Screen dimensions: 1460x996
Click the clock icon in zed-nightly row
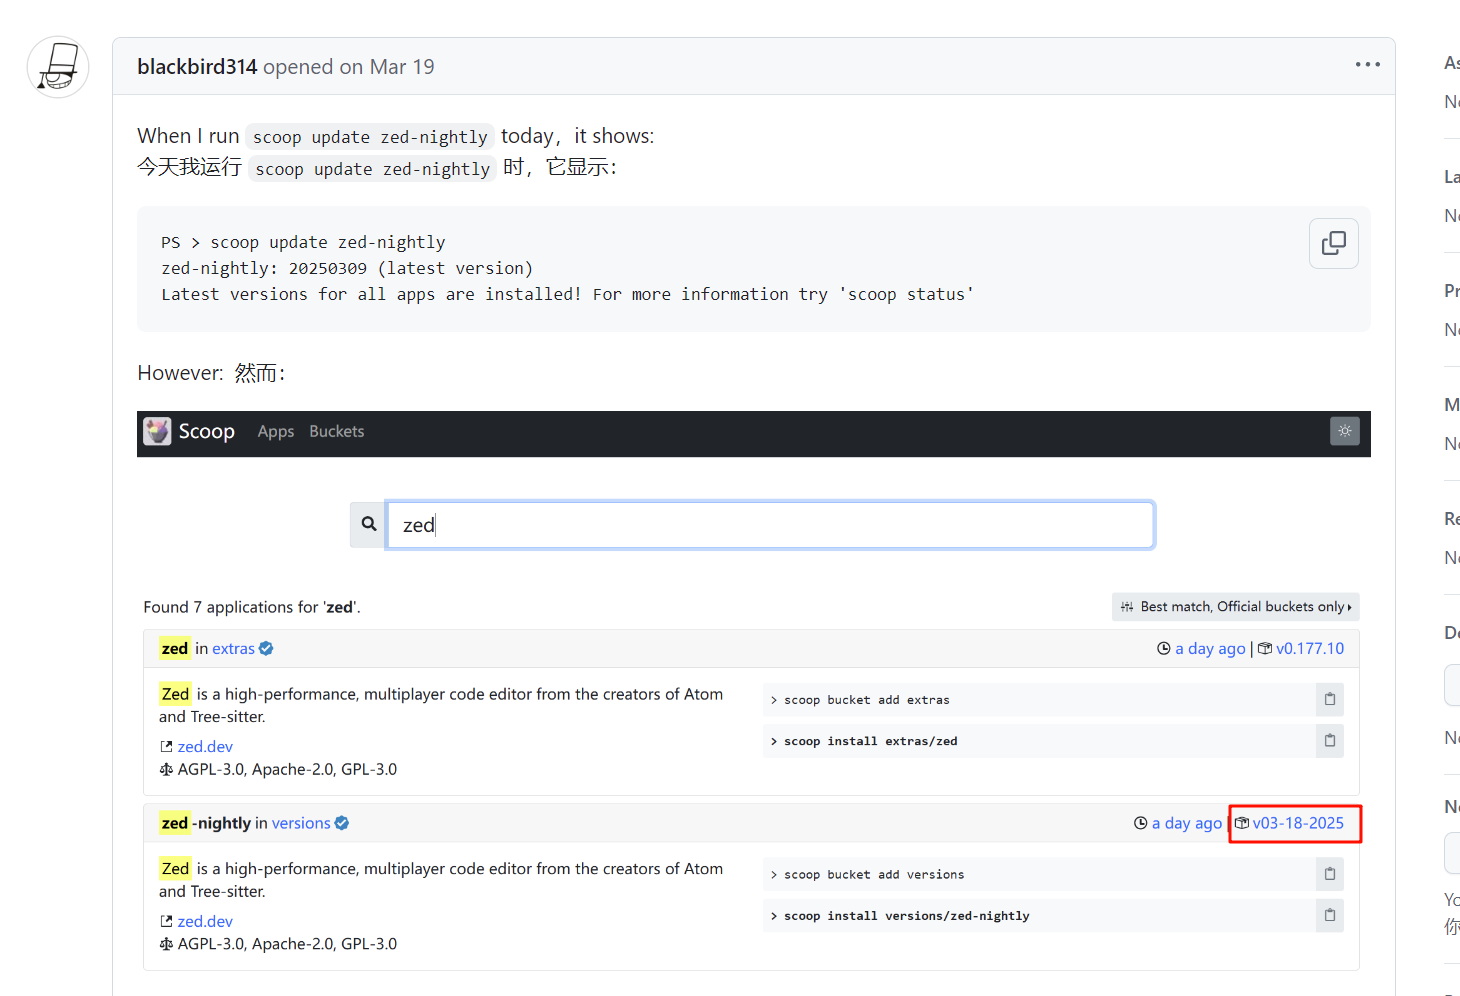(x=1140, y=823)
